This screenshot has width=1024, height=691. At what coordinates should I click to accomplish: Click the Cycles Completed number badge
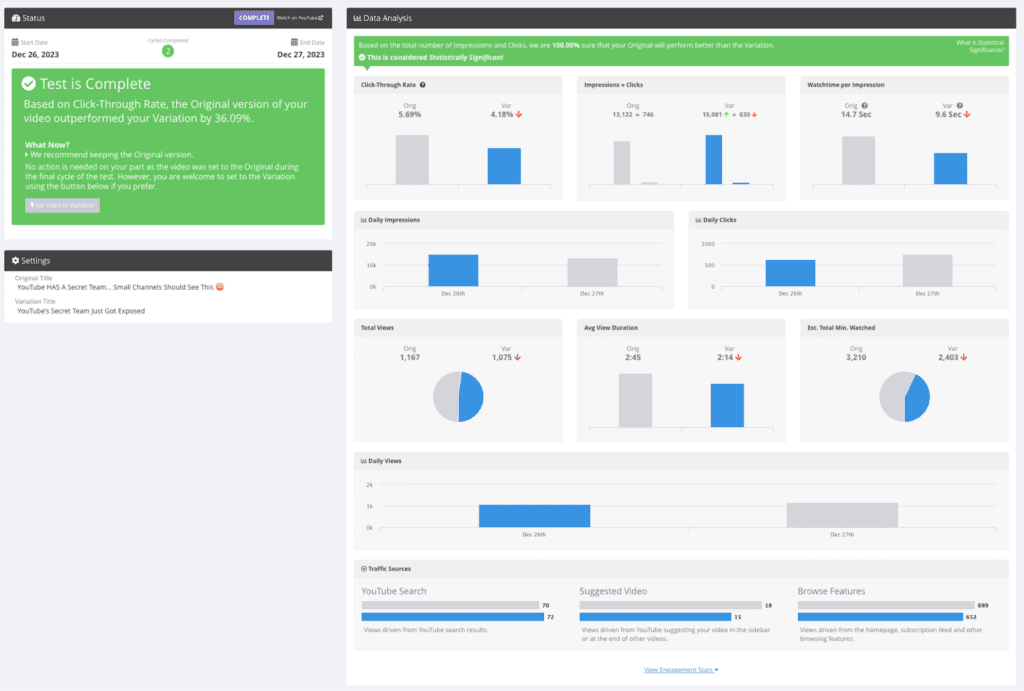click(167, 51)
